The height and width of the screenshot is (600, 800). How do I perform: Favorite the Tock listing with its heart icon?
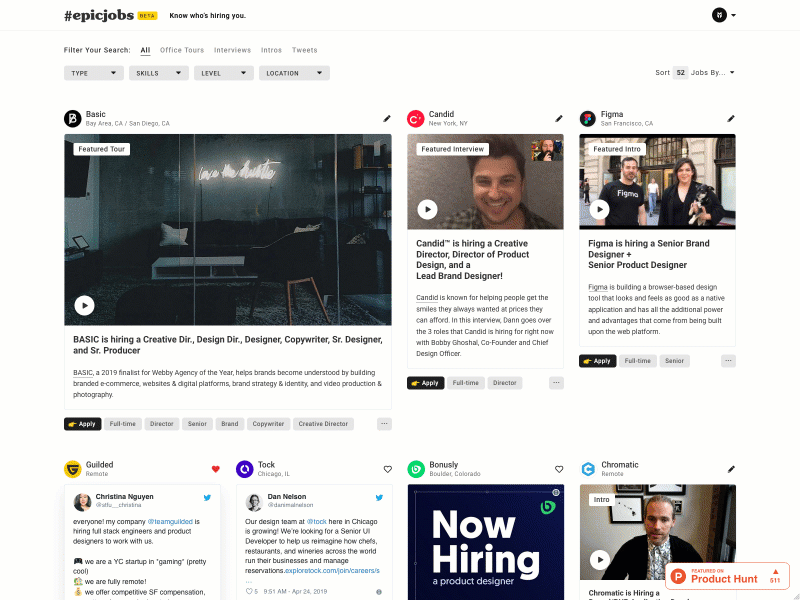[x=388, y=468]
